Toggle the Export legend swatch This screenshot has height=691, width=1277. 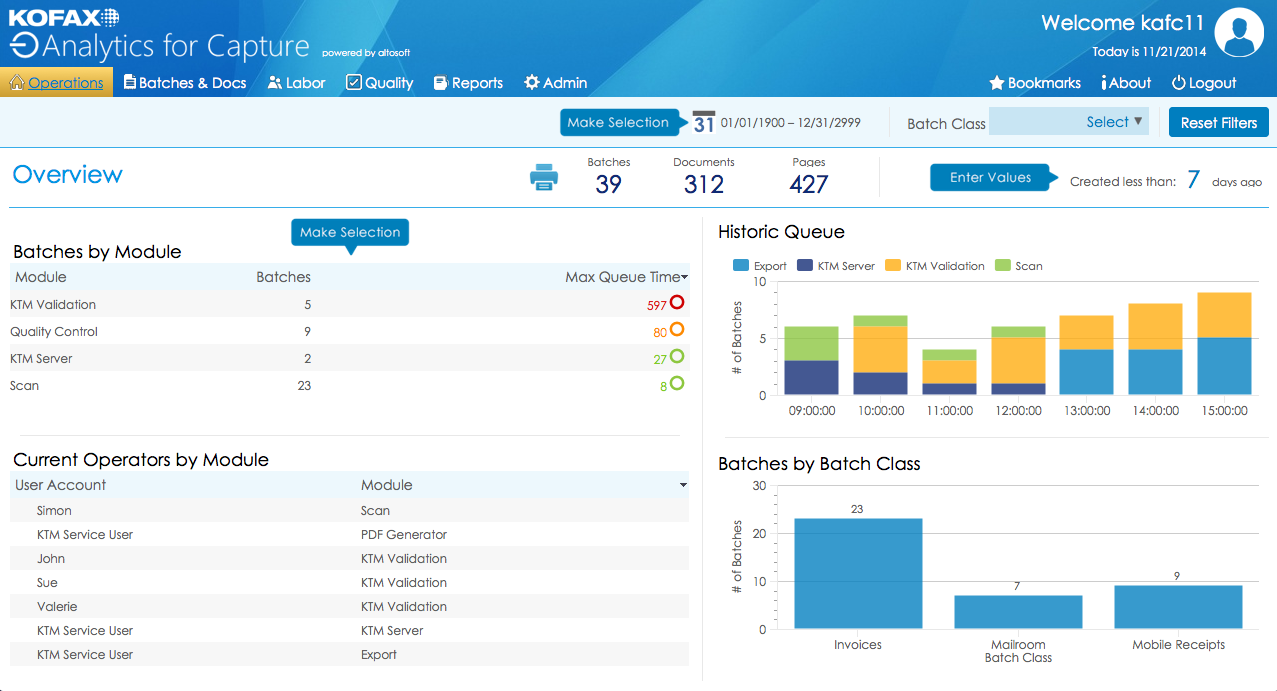(741, 266)
